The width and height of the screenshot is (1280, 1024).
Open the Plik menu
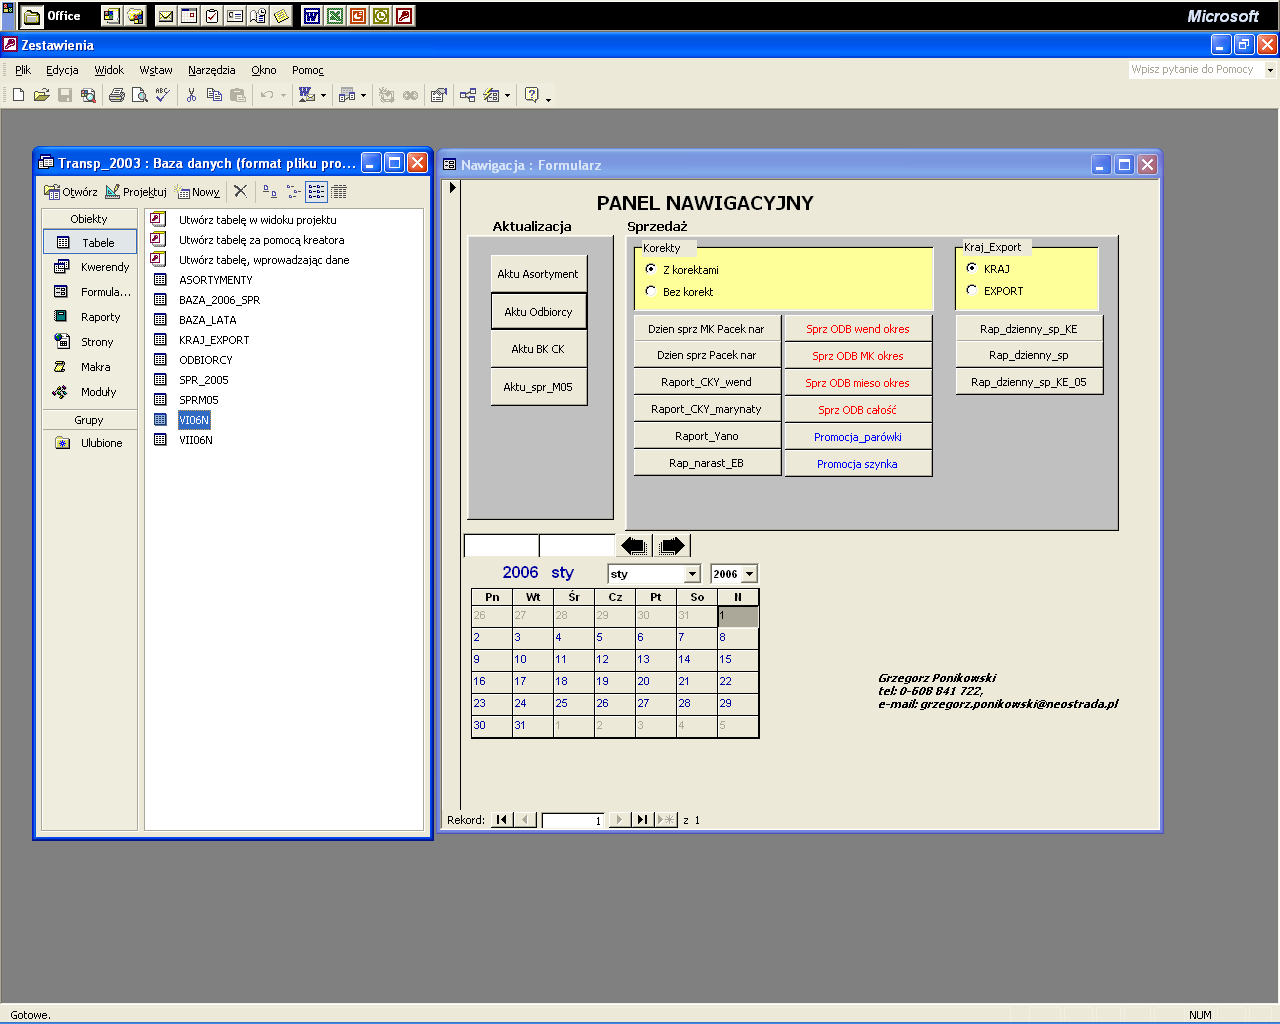(x=23, y=70)
